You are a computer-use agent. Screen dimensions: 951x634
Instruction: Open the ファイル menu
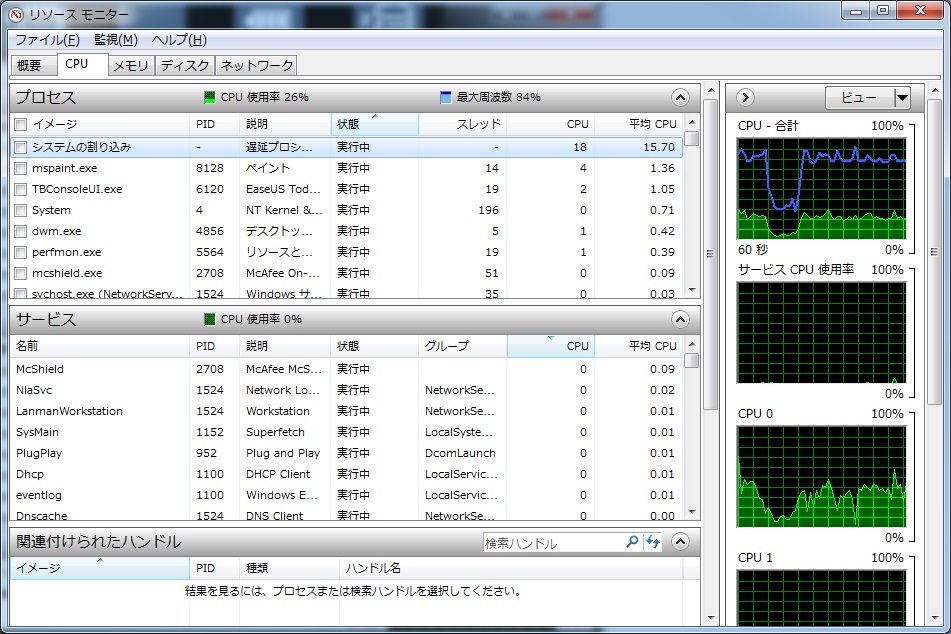coord(47,40)
